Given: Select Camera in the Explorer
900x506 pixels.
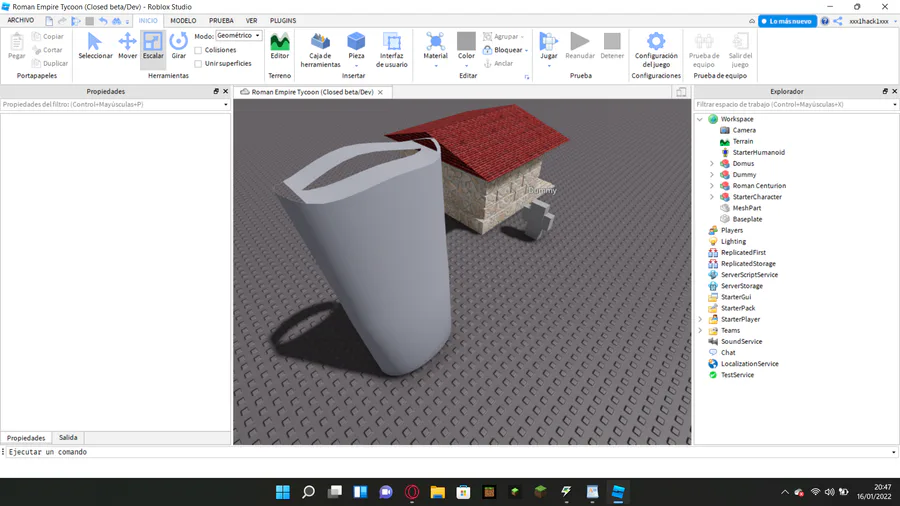Looking at the screenshot, I should click(x=744, y=130).
